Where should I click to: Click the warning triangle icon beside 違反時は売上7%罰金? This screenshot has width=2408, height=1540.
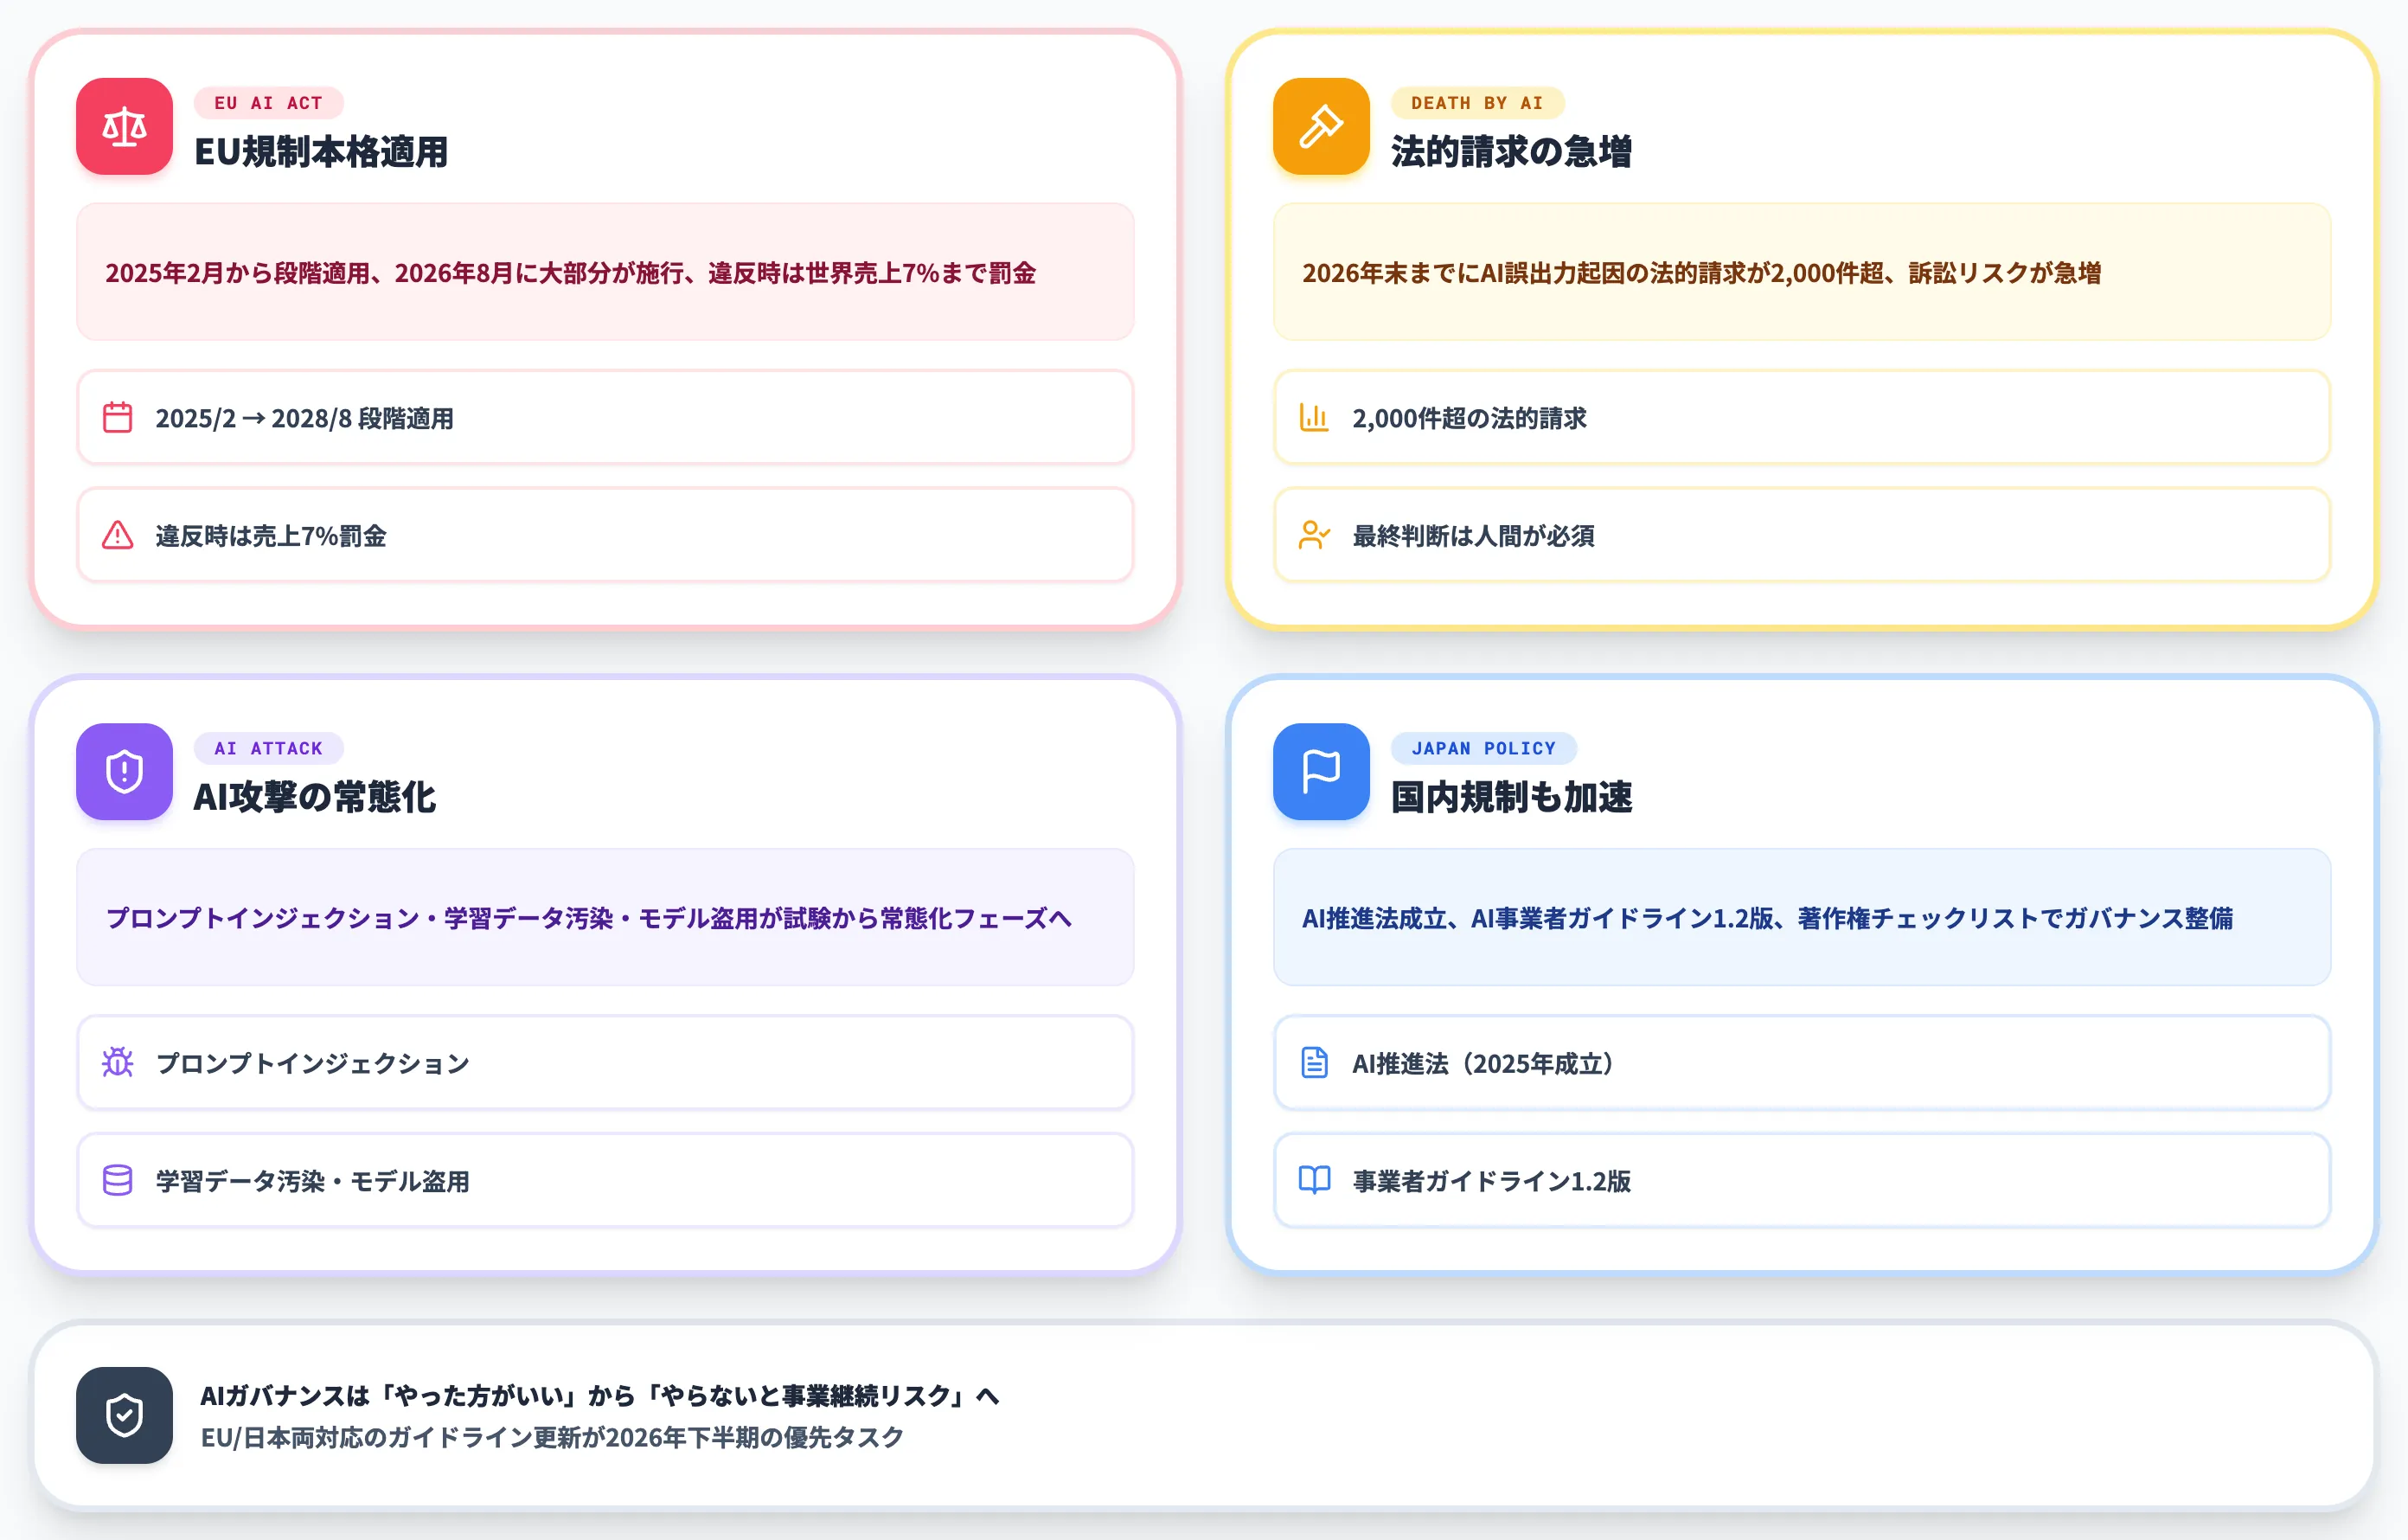pyautogui.click(x=118, y=535)
